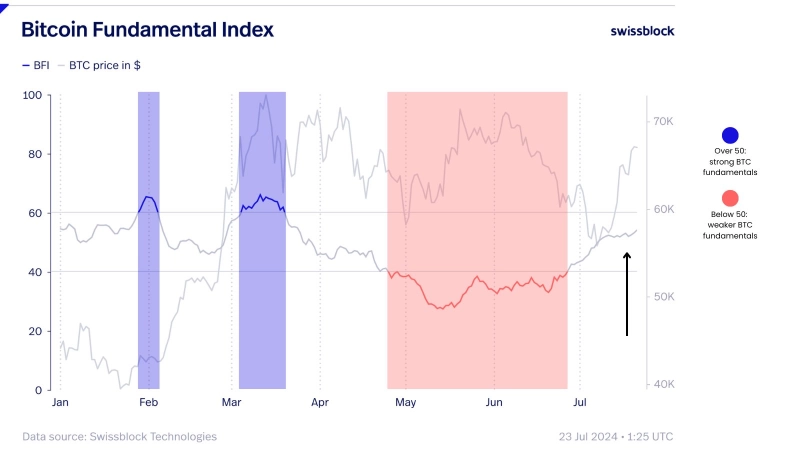This screenshot has width=800, height=450.
Task: Click the data source Swissblock Technologies text
Action: [119, 436]
